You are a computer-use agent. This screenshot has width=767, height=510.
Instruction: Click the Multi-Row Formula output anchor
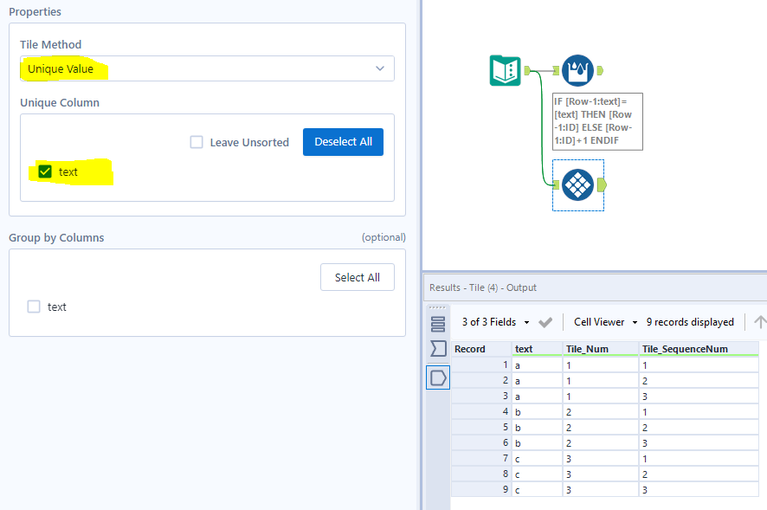click(x=600, y=71)
